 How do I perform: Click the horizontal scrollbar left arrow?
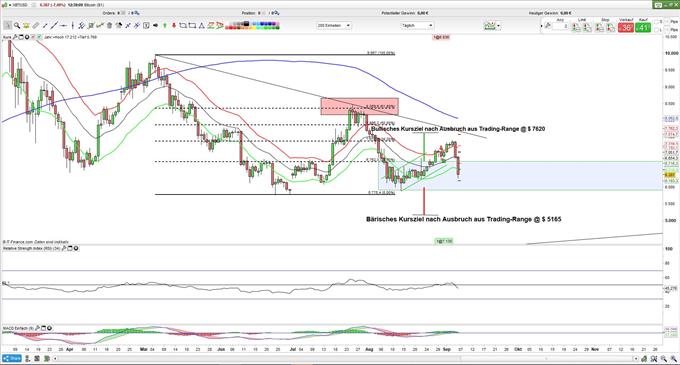(x=56, y=359)
